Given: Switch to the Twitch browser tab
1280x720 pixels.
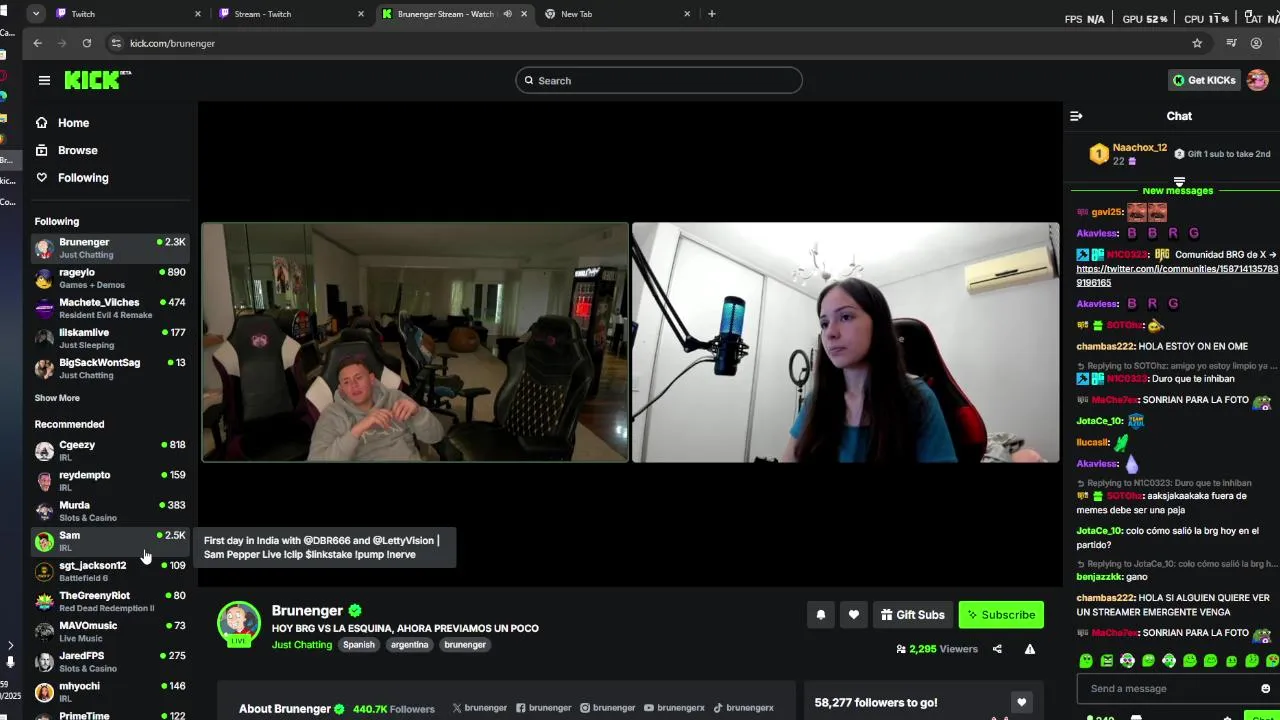Looking at the screenshot, I should (127, 14).
